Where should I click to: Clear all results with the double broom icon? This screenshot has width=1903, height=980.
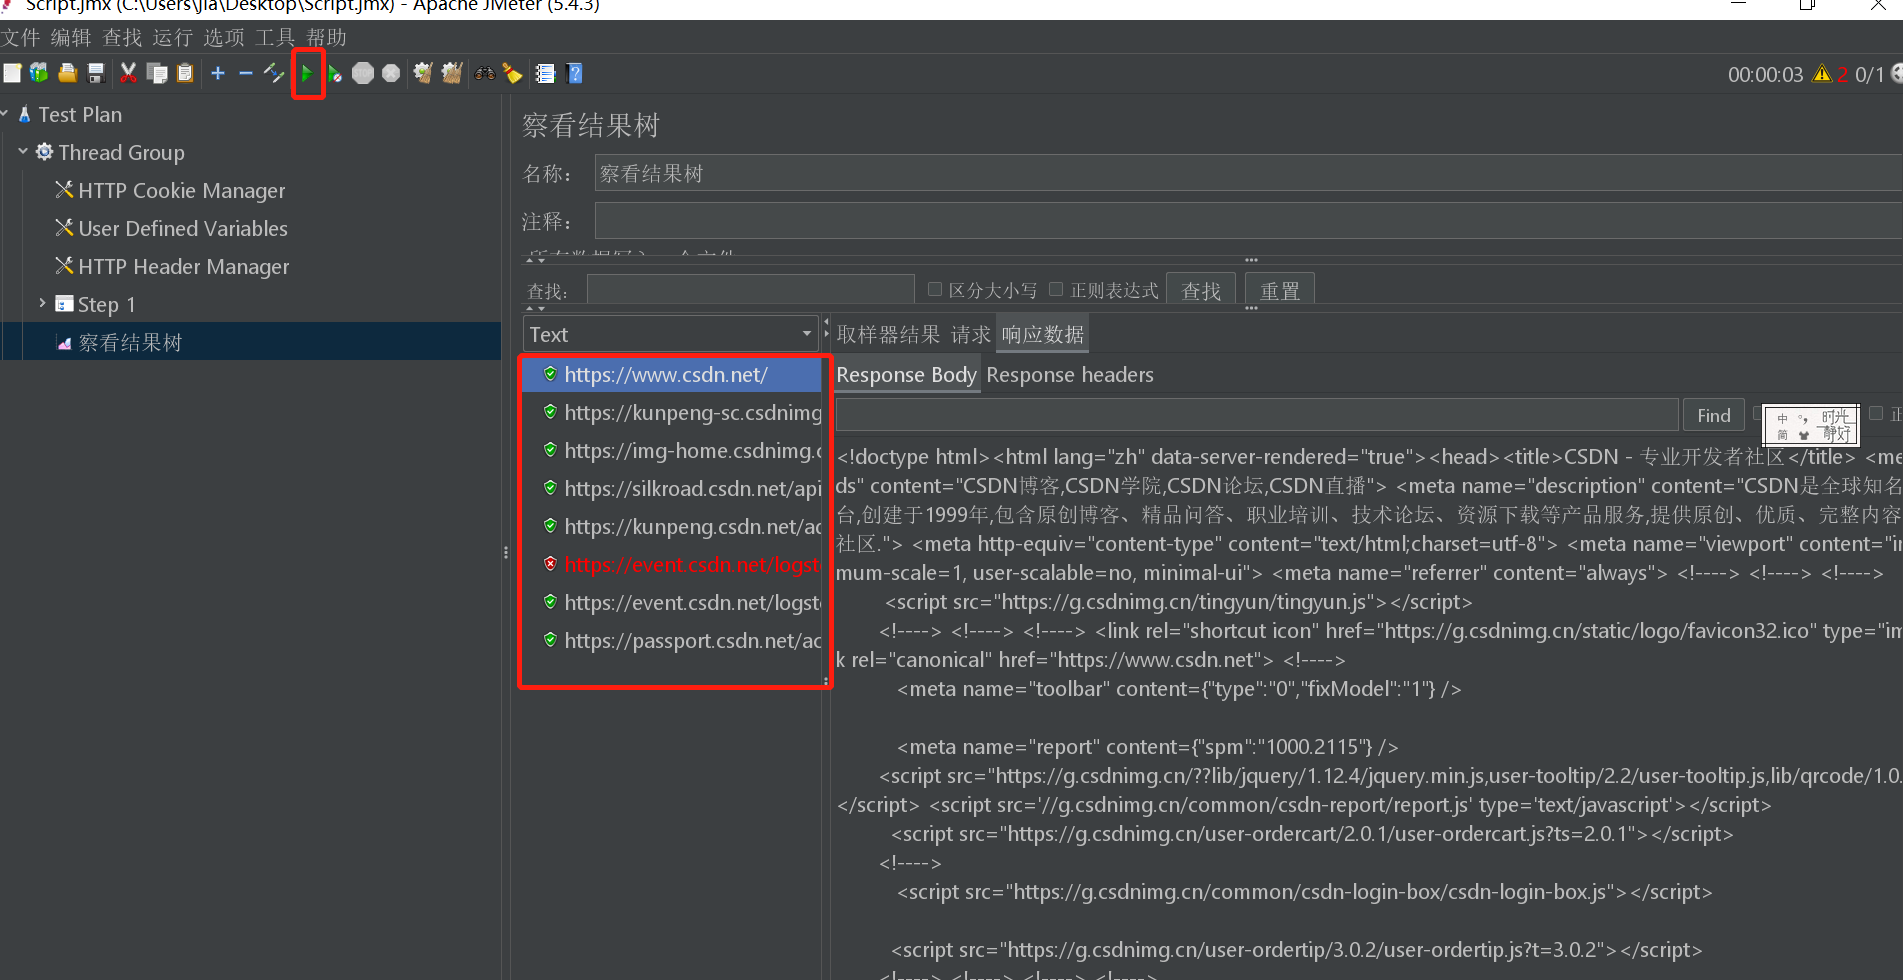[452, 73]
